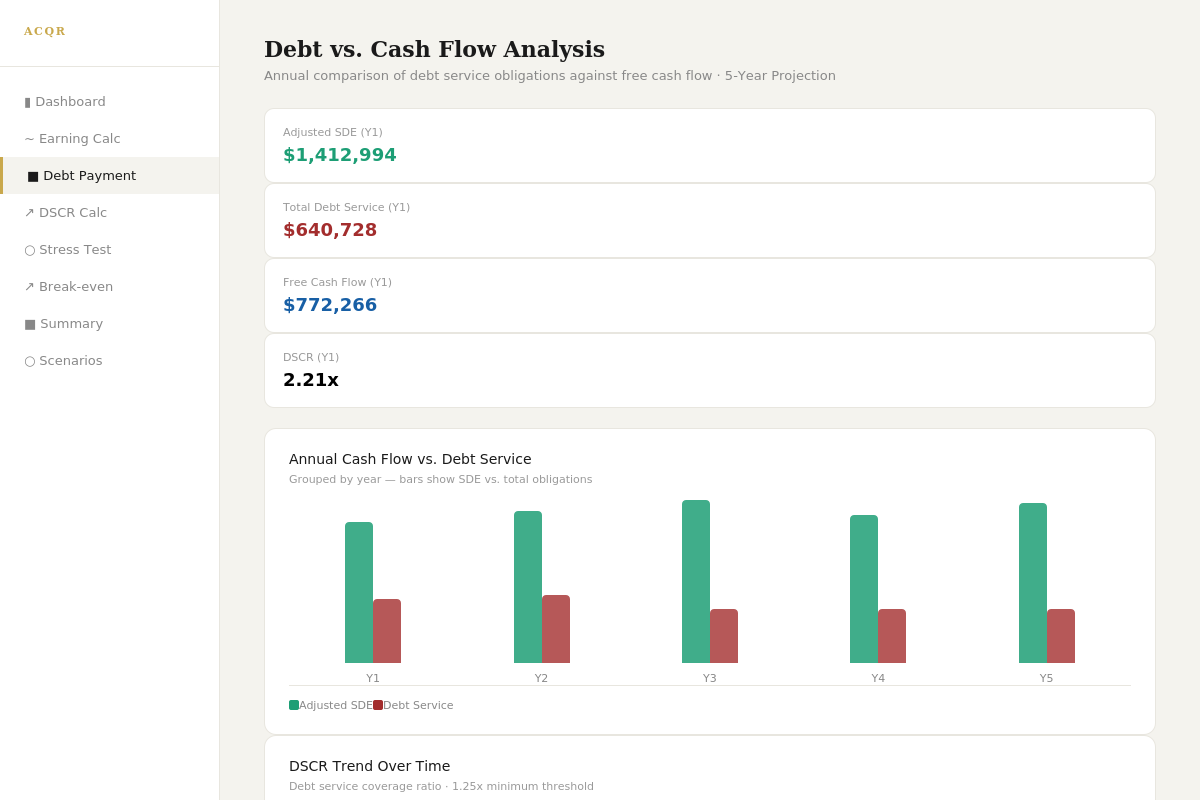
Task: Switch to Scenarios view
Action: click(110, 361)
